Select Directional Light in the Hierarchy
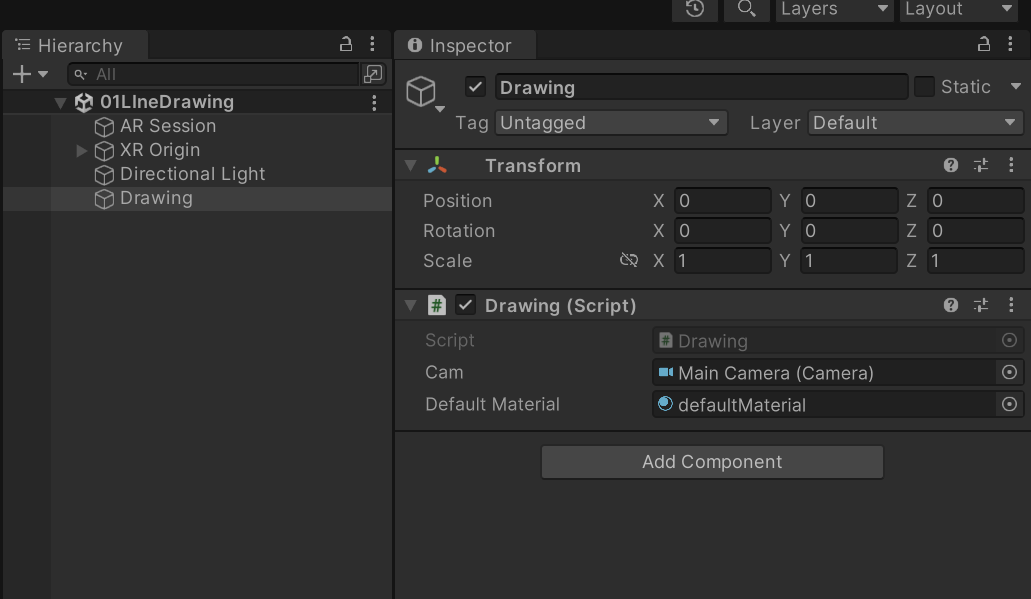Image resolution: width=1031 pixels, height=599 pixels. click(x=192, y=174)
